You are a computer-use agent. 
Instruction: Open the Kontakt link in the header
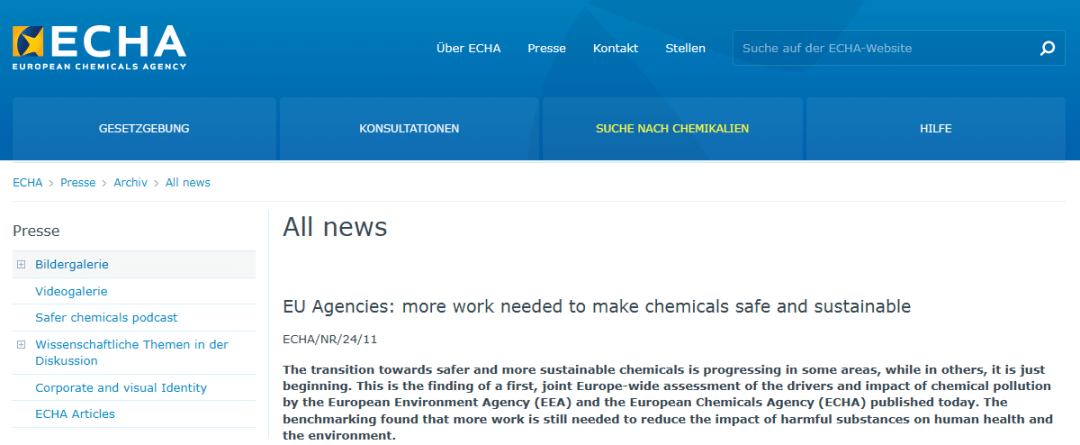(615, 48)
